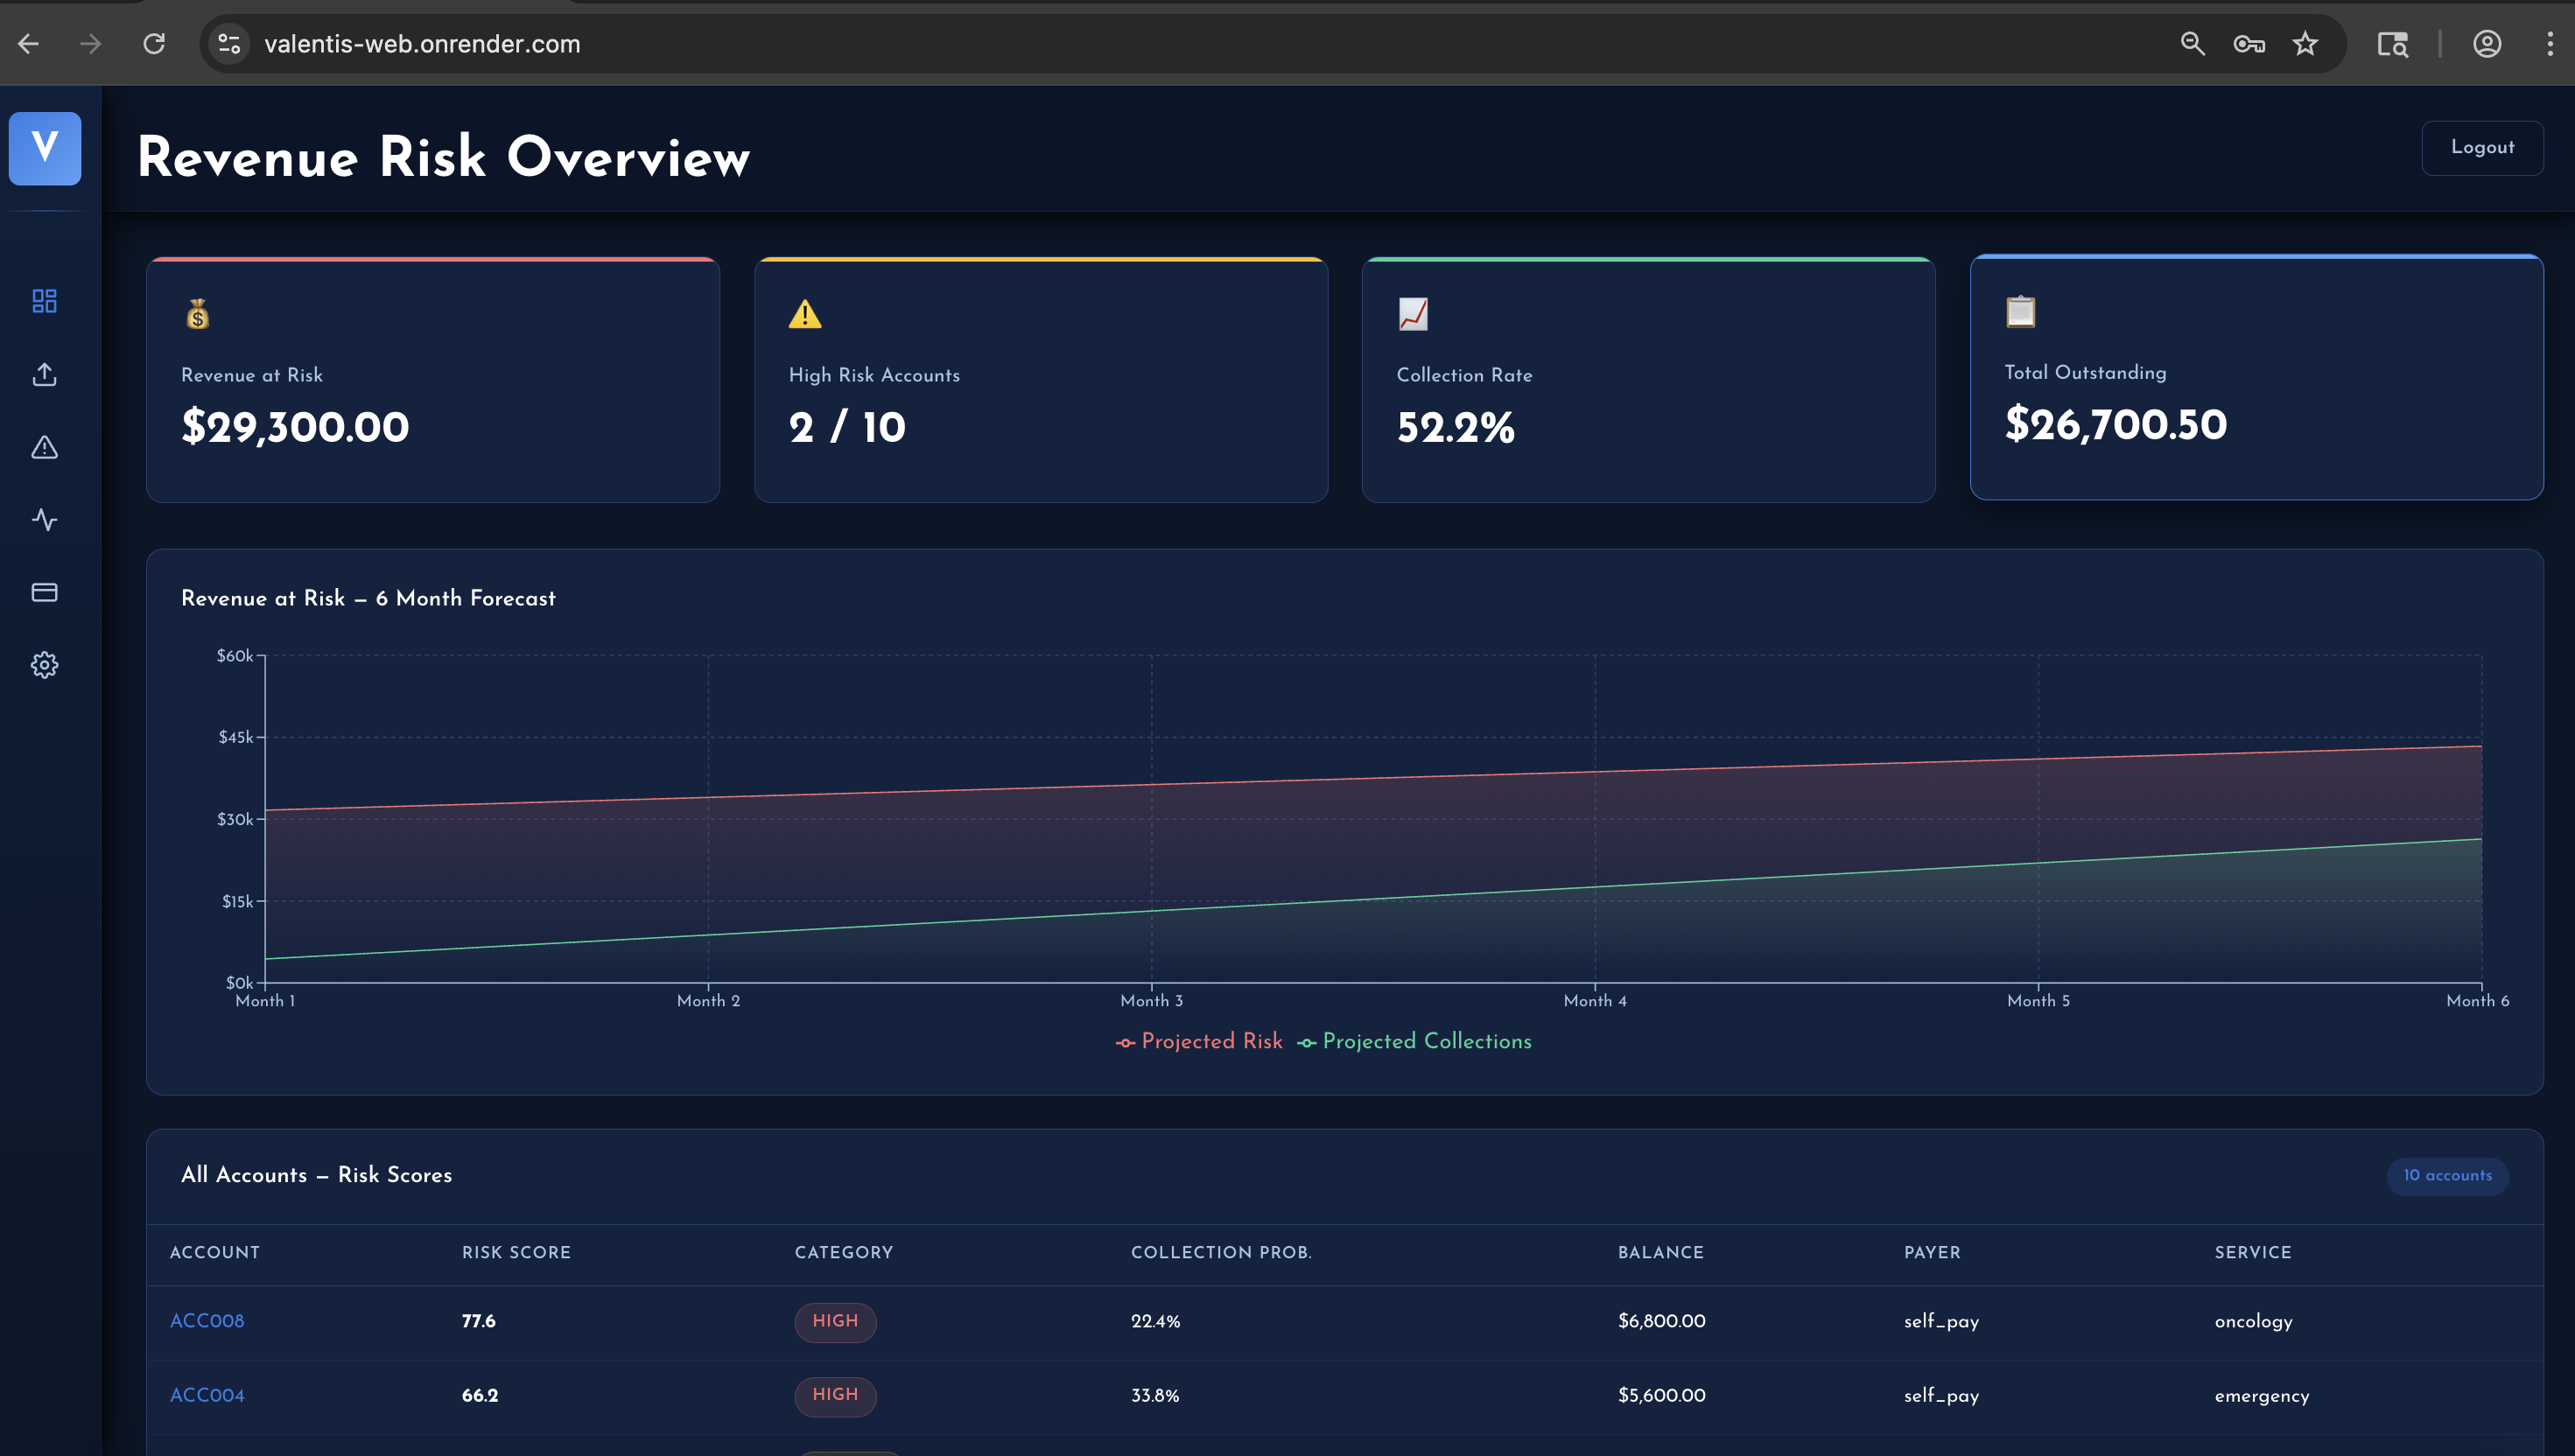
Task: Click the Logout button
Action: 2482,148
